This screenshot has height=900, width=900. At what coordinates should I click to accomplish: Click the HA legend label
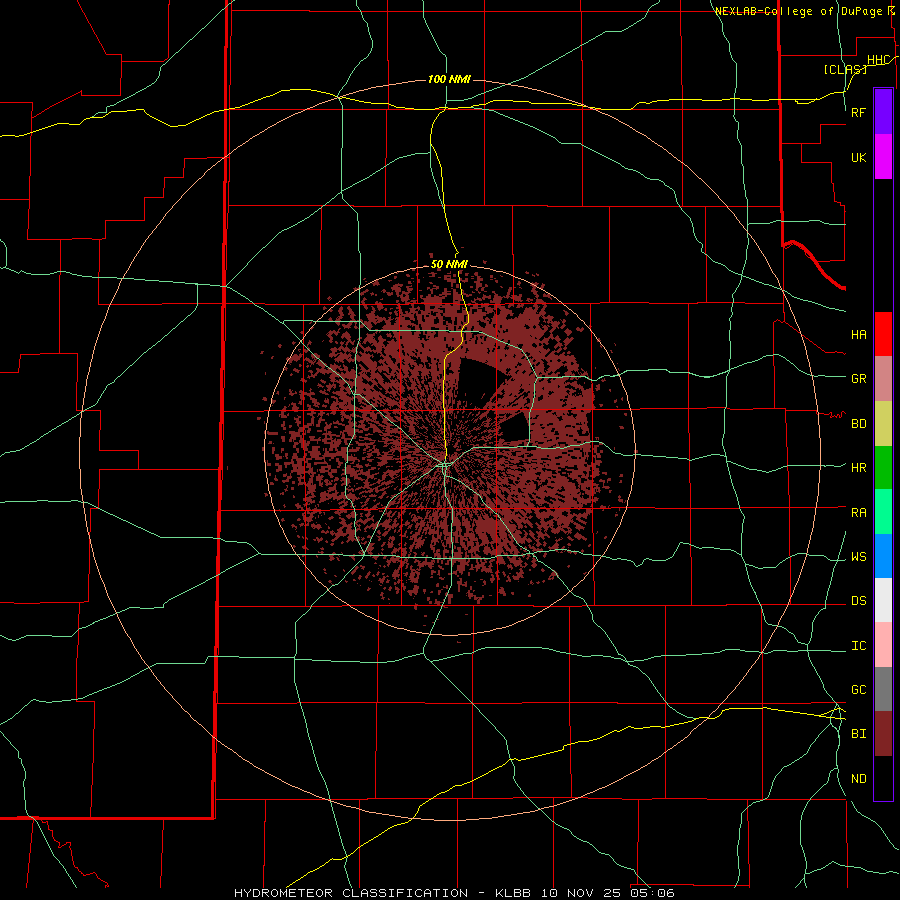pos(859,335)
